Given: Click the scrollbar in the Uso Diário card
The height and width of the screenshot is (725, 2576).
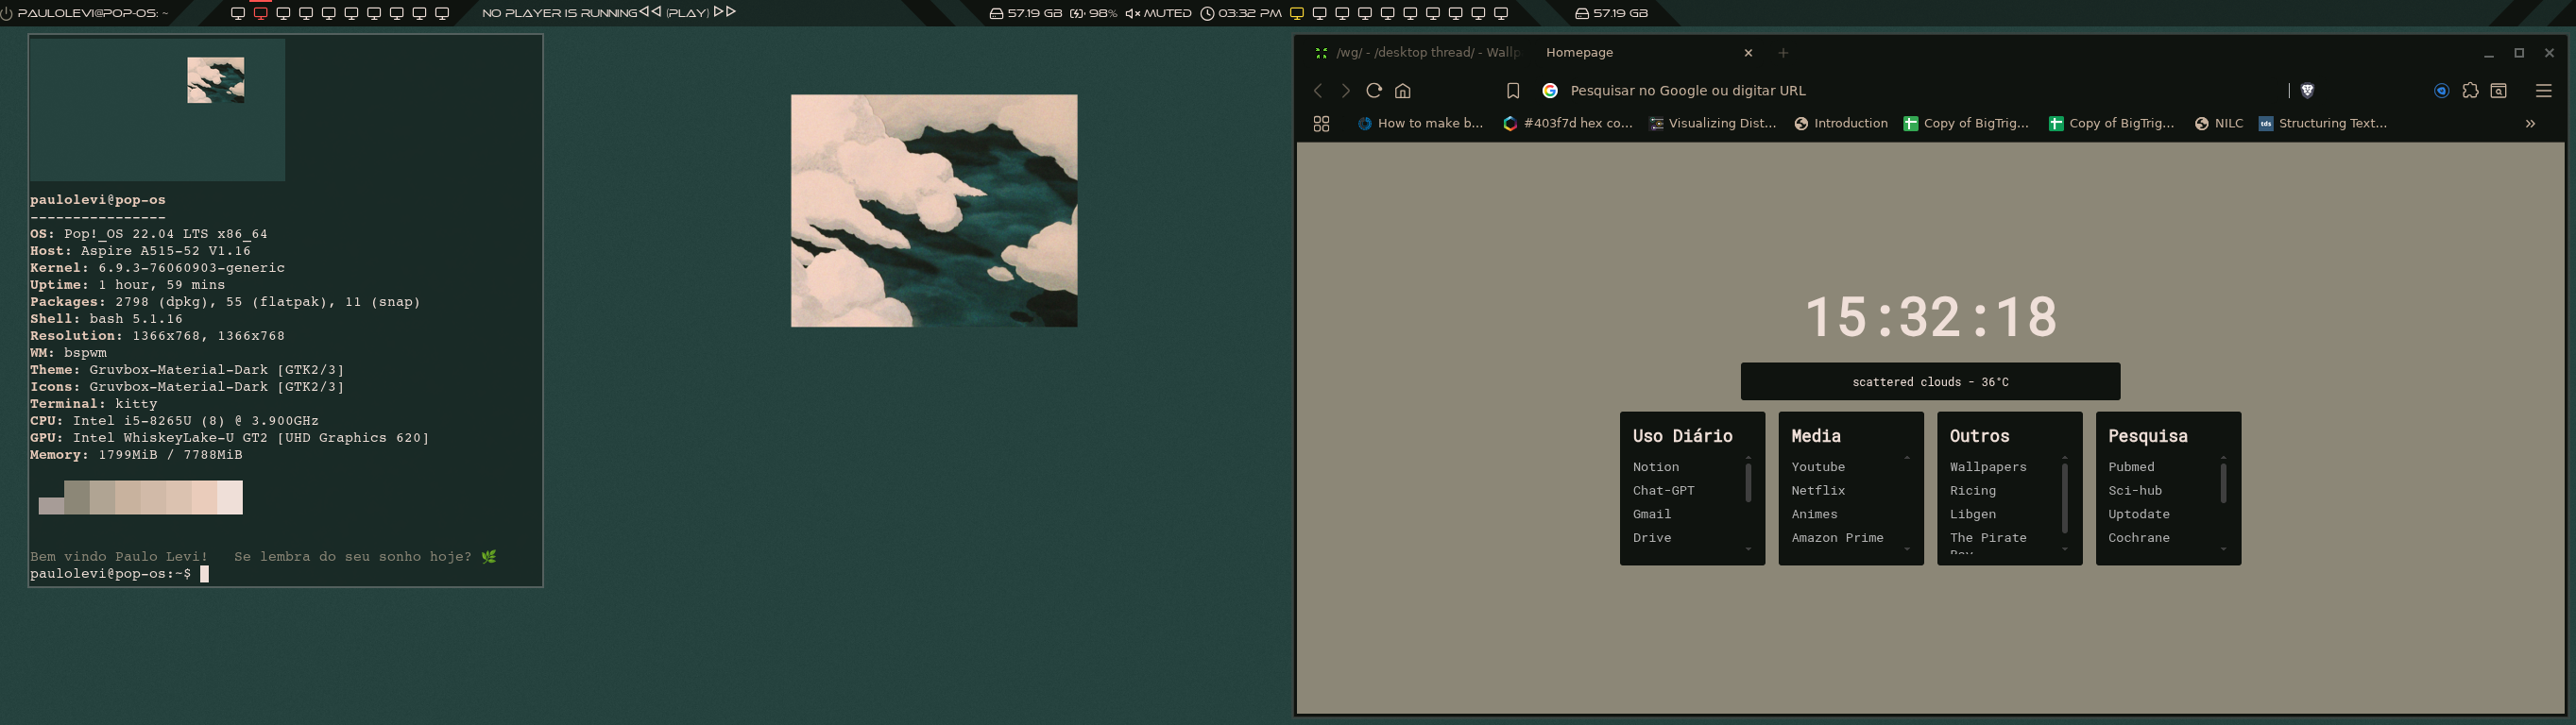Looking at the screenshot, I should [x=1748, y=483].
